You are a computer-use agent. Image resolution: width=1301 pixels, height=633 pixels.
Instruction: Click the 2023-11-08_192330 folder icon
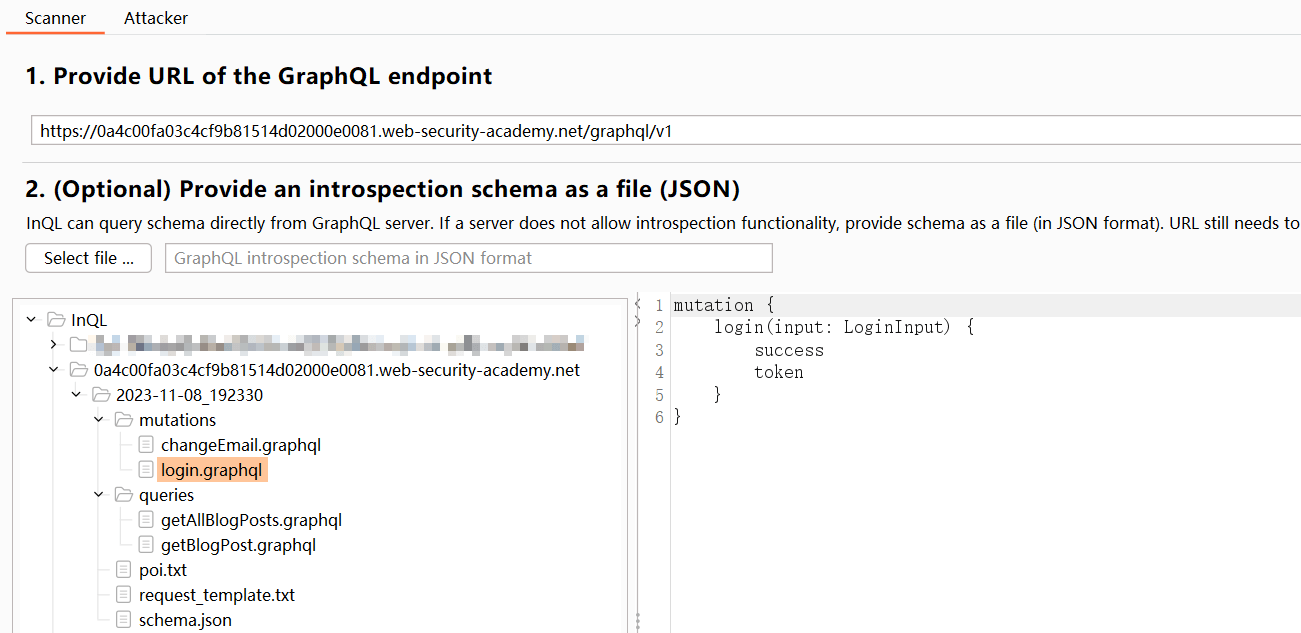pyautogui.click(x=101, y=395)
